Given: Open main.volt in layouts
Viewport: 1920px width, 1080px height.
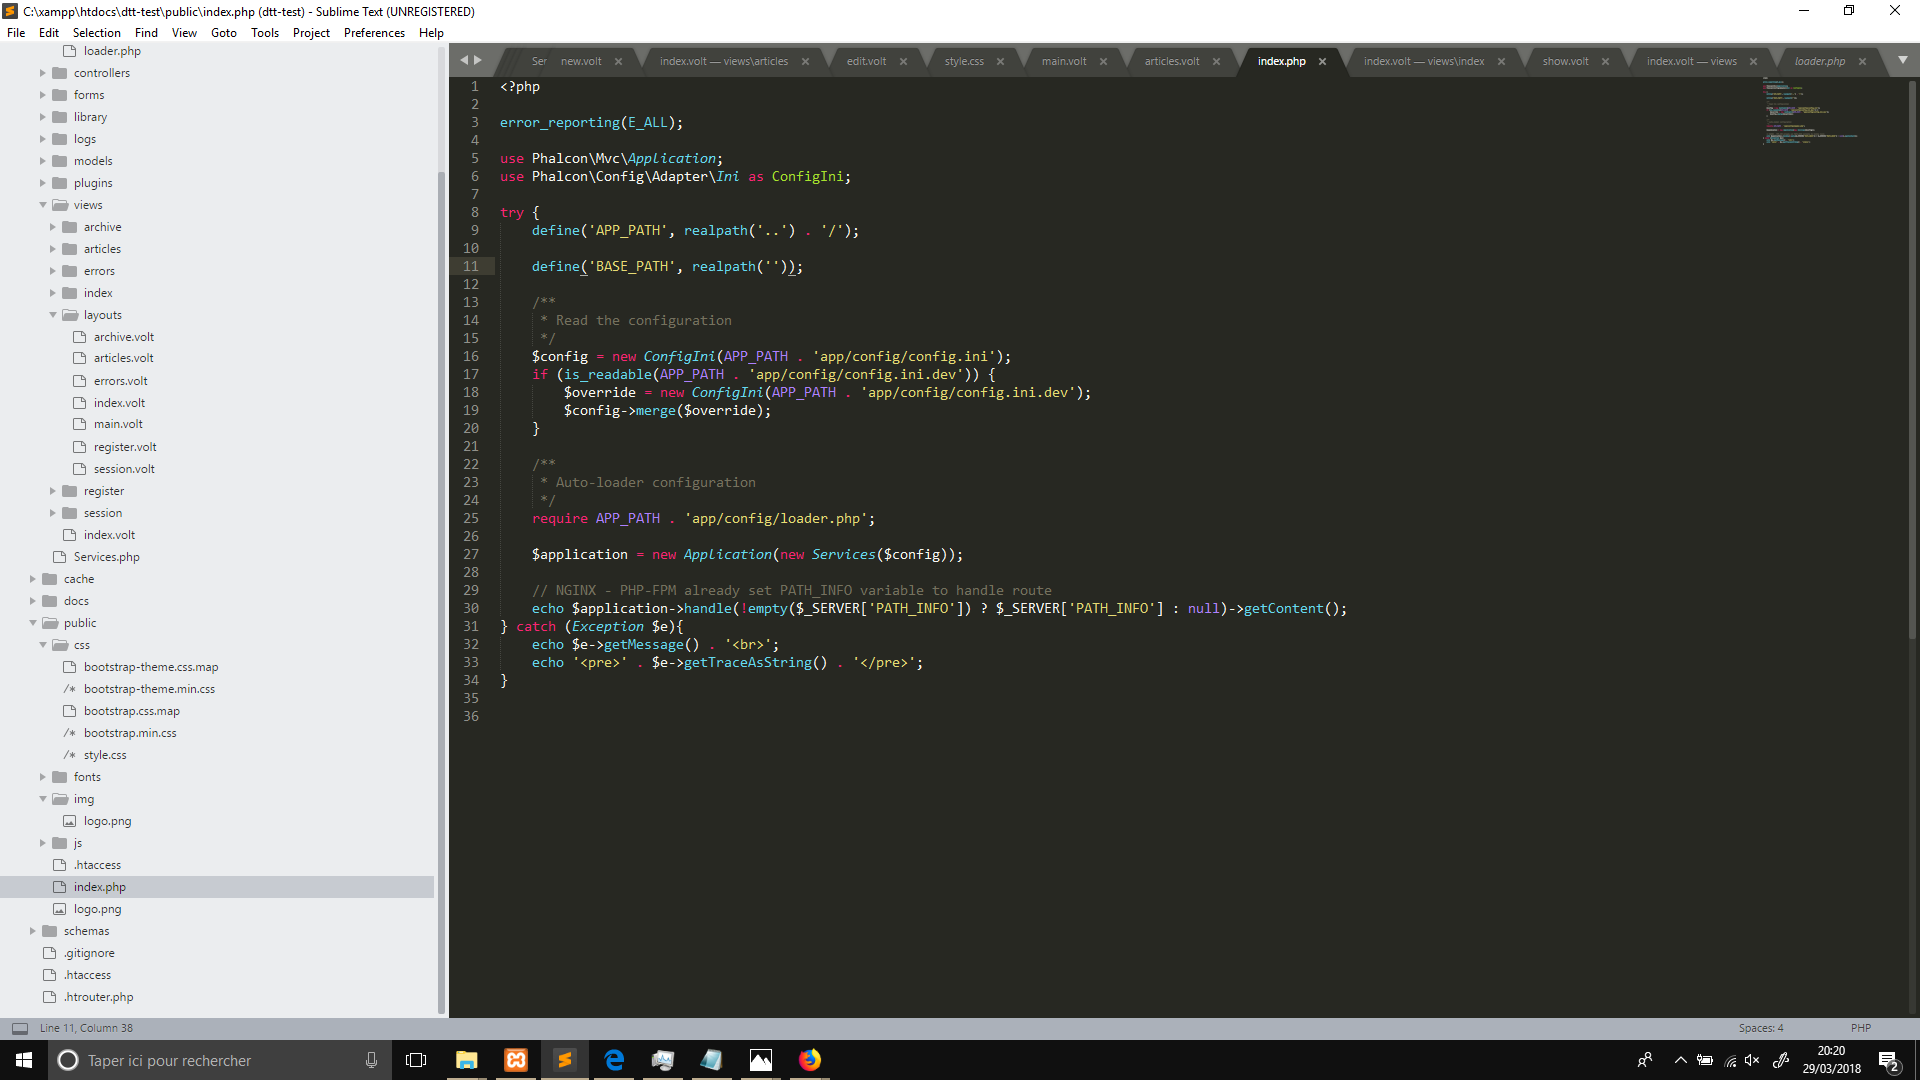Looking at the screenshot, I should pos(118,424).
